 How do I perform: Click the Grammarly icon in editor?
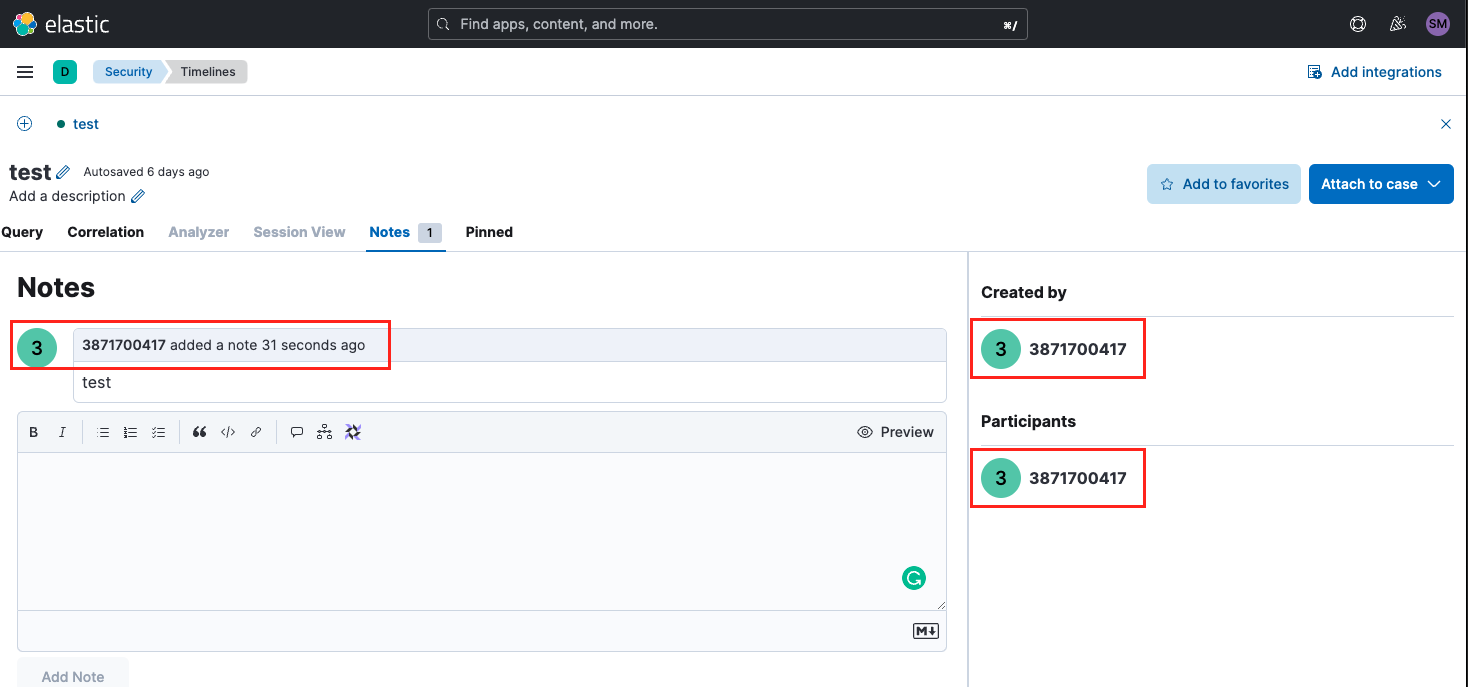tap(914, 577)
